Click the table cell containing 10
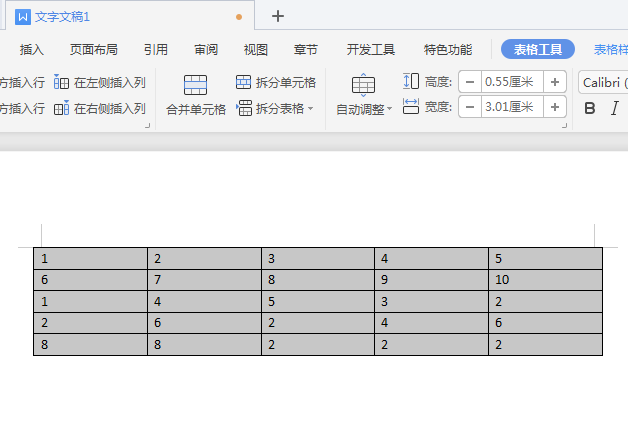The width and height of the screenshot is (628, 431). (545, 280)
